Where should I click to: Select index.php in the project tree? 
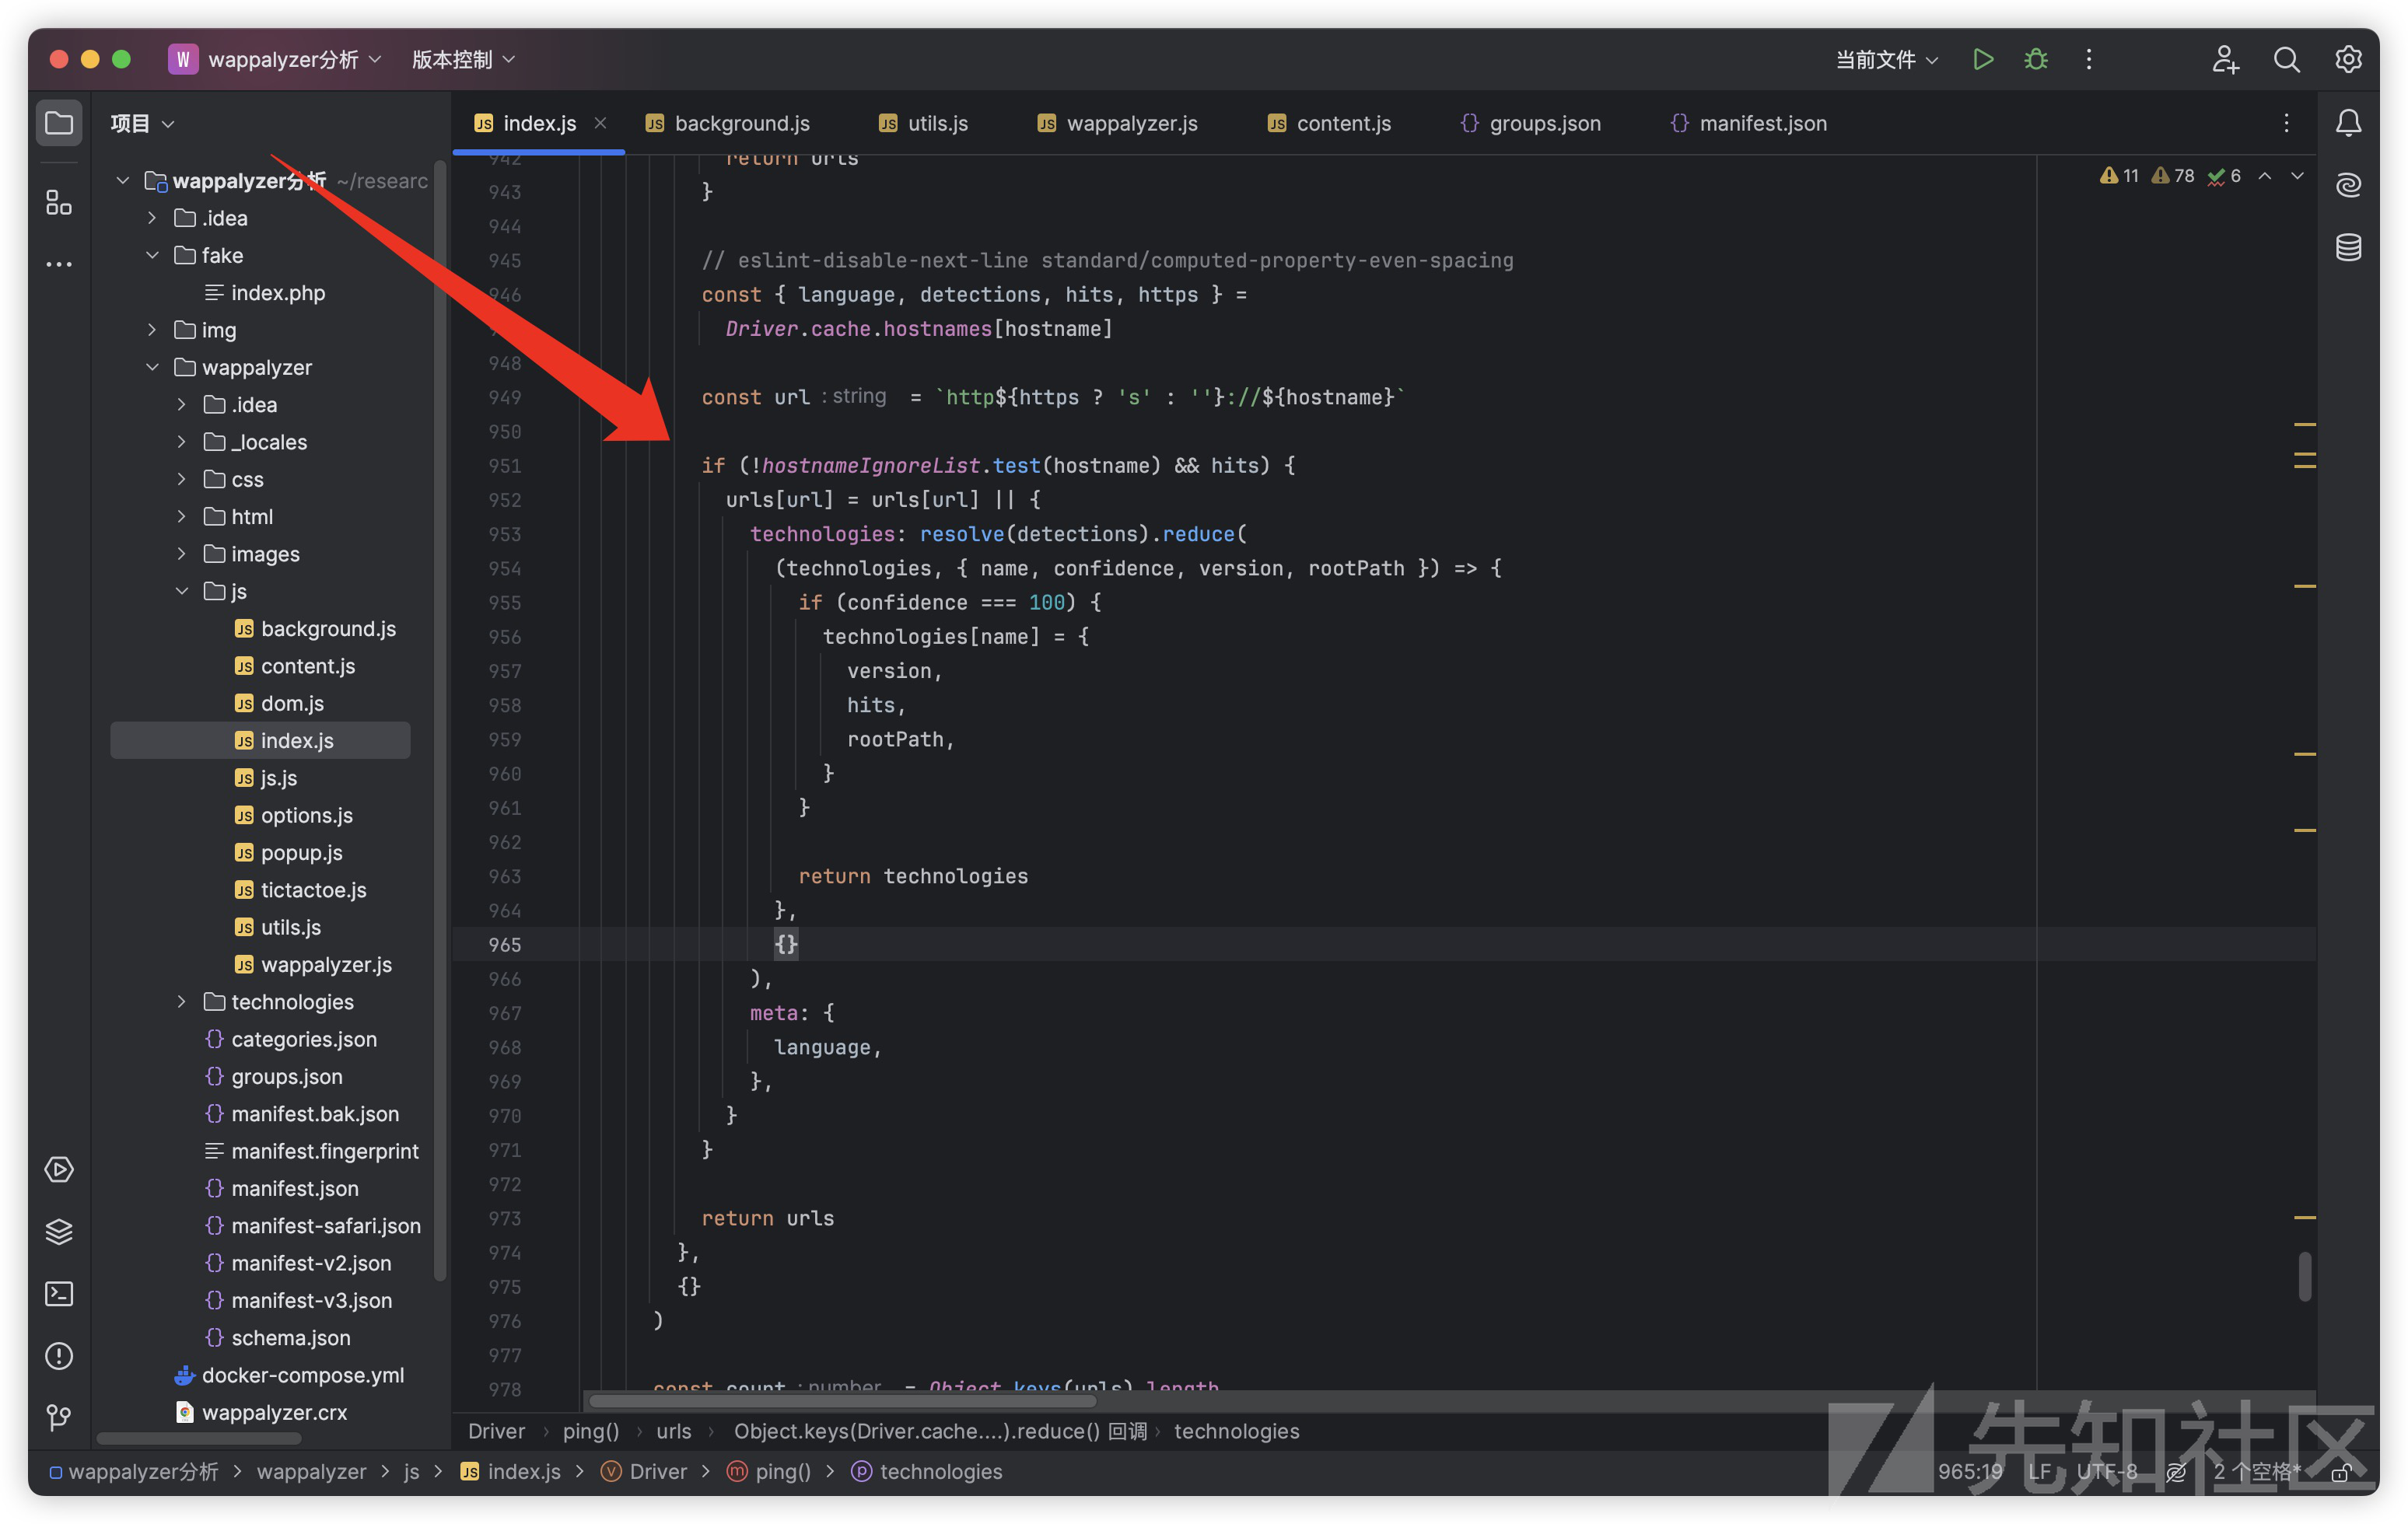click(266, 293)
